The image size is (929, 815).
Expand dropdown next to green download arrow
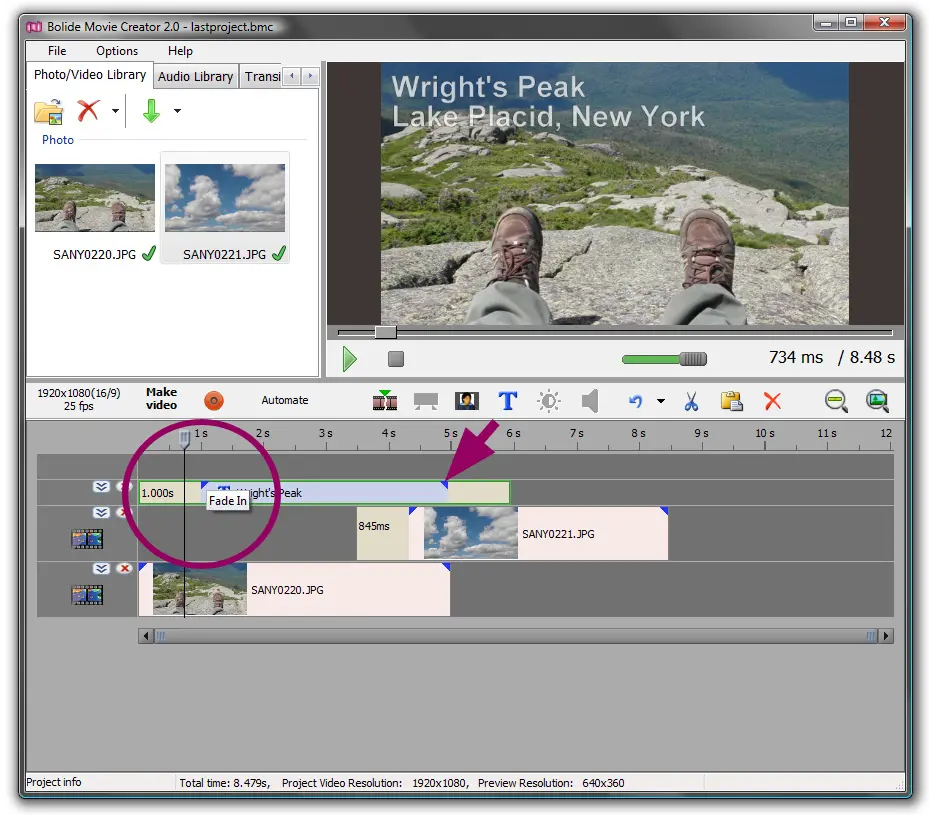pyautogui.click(x=177, y=111)
